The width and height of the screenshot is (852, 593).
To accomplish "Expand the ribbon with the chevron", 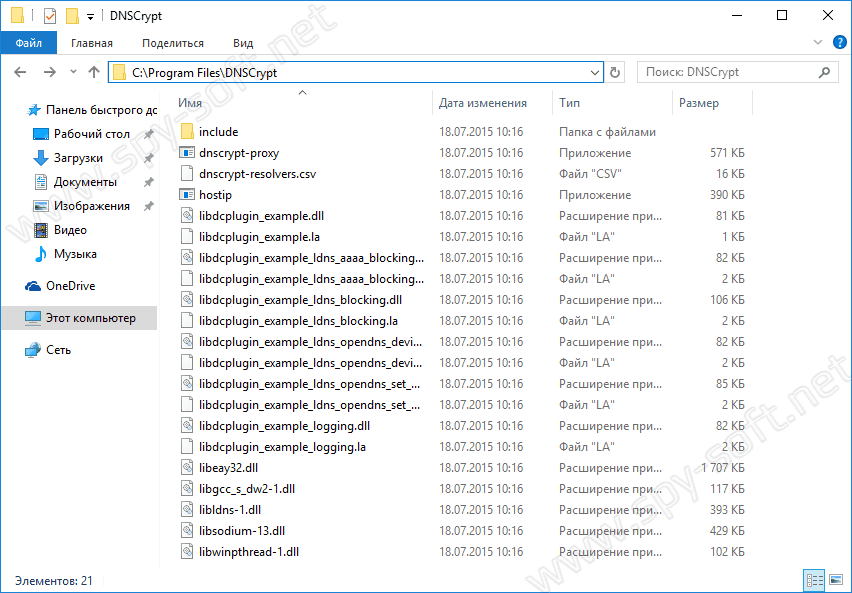I will (x=818, y=42).
